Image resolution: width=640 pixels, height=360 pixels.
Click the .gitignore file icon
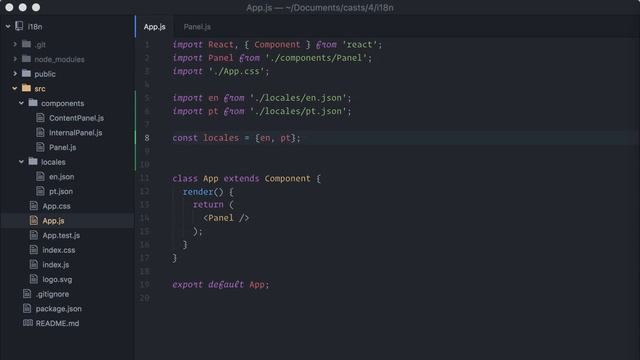pos(27,293)
